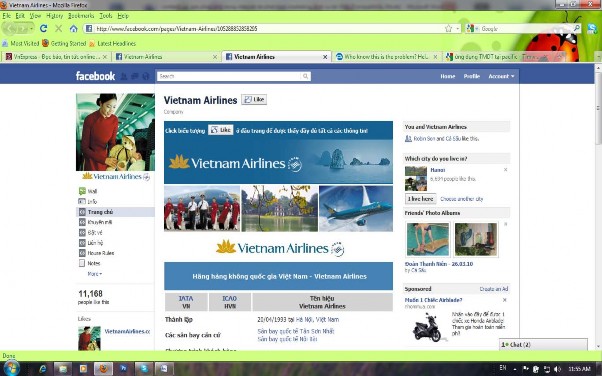
Task: Click the browser URL address bar
Action: click(x=269, y=28)
